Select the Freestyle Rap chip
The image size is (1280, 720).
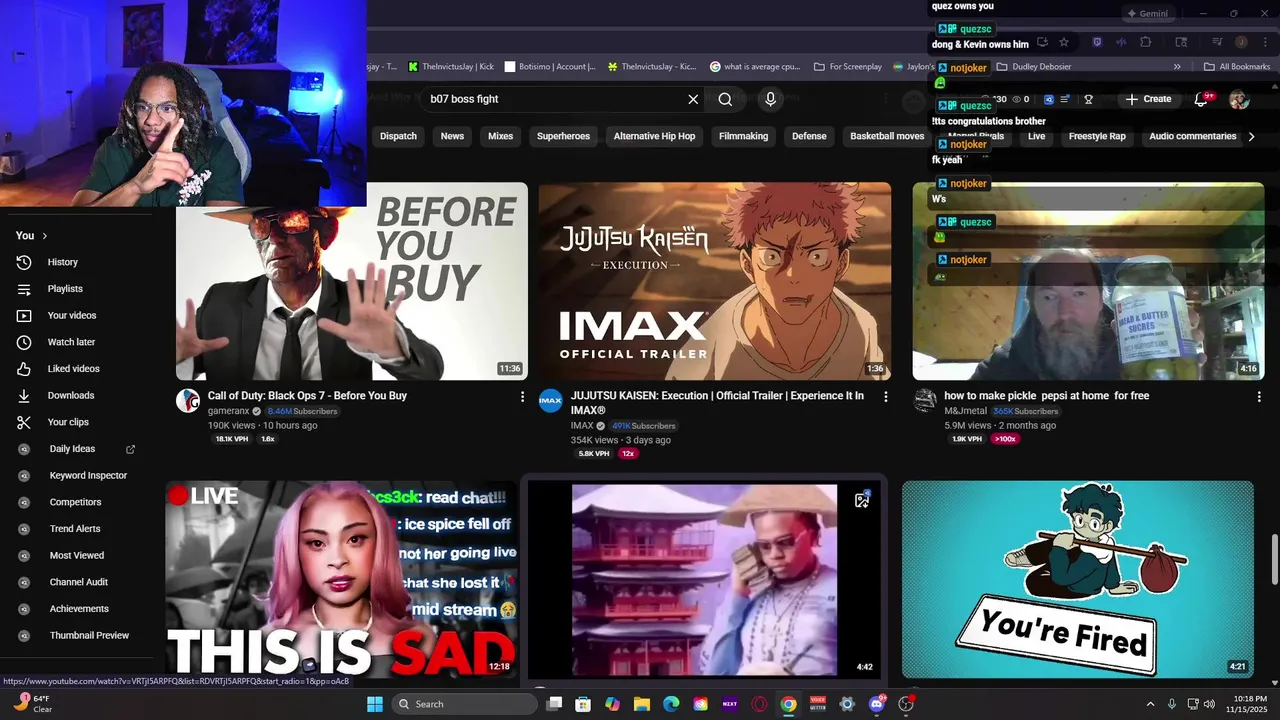[x=1097, y=136]
